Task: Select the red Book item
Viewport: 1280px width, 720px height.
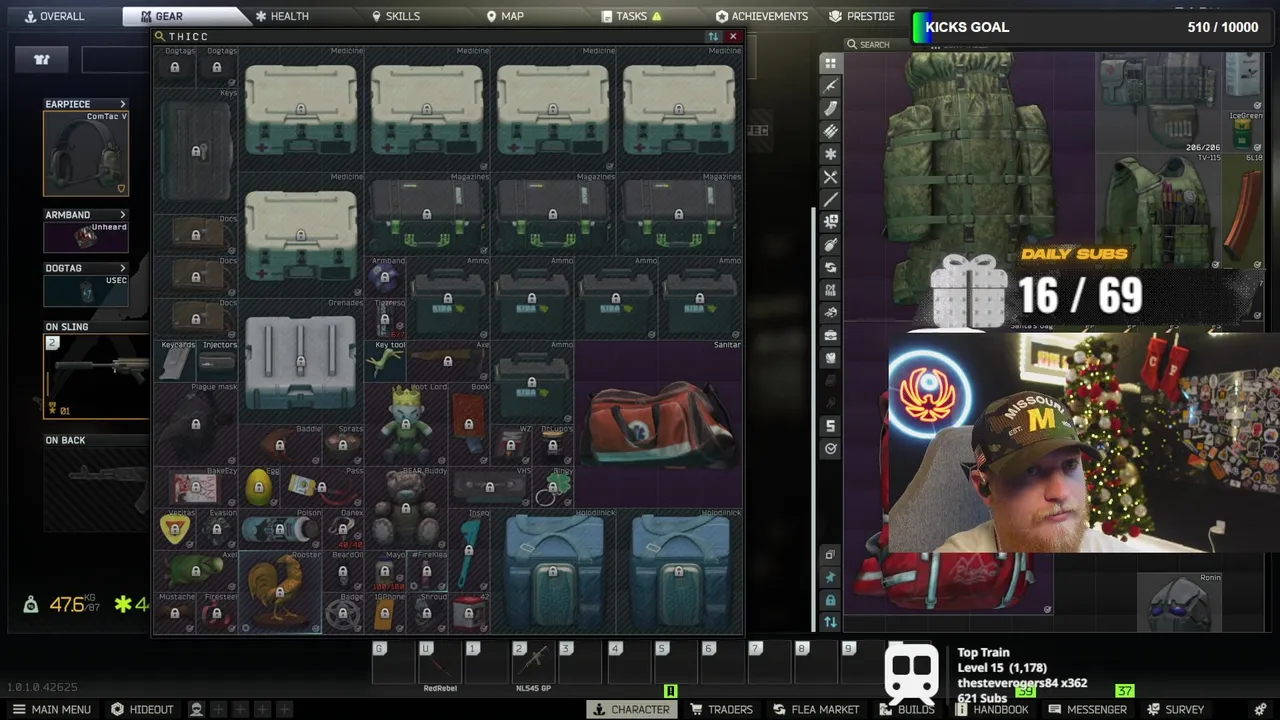Action: coord(469,424)
